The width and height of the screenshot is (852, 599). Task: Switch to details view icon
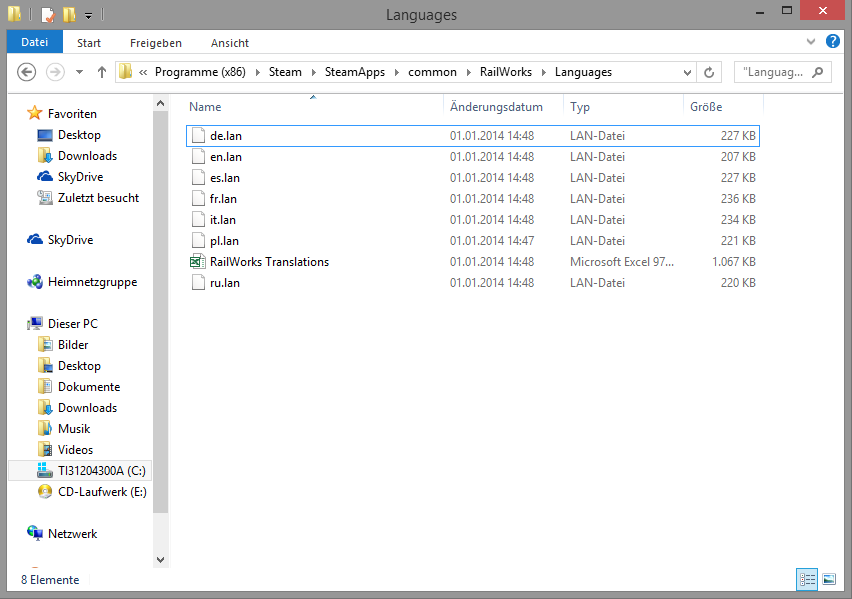click(x=807, y=579)
